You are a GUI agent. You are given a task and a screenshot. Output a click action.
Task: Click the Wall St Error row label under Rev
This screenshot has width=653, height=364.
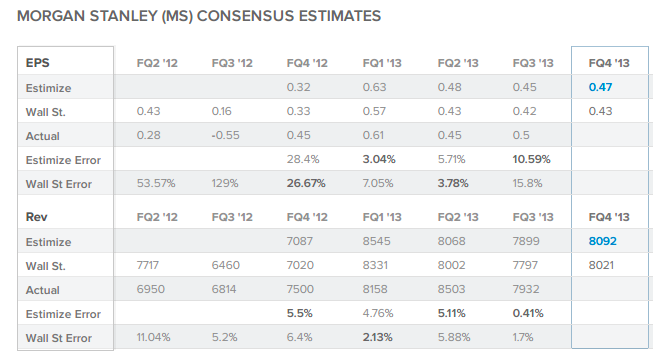[x=59, y=338]
